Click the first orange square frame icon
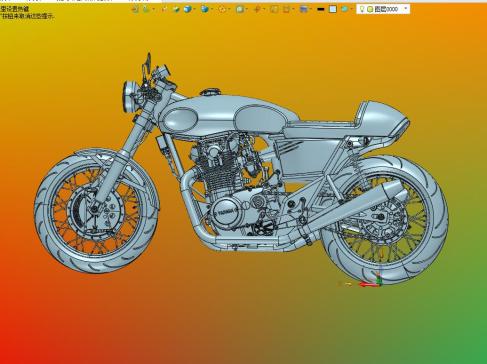 pyautogui.click(x=274, y=9)
